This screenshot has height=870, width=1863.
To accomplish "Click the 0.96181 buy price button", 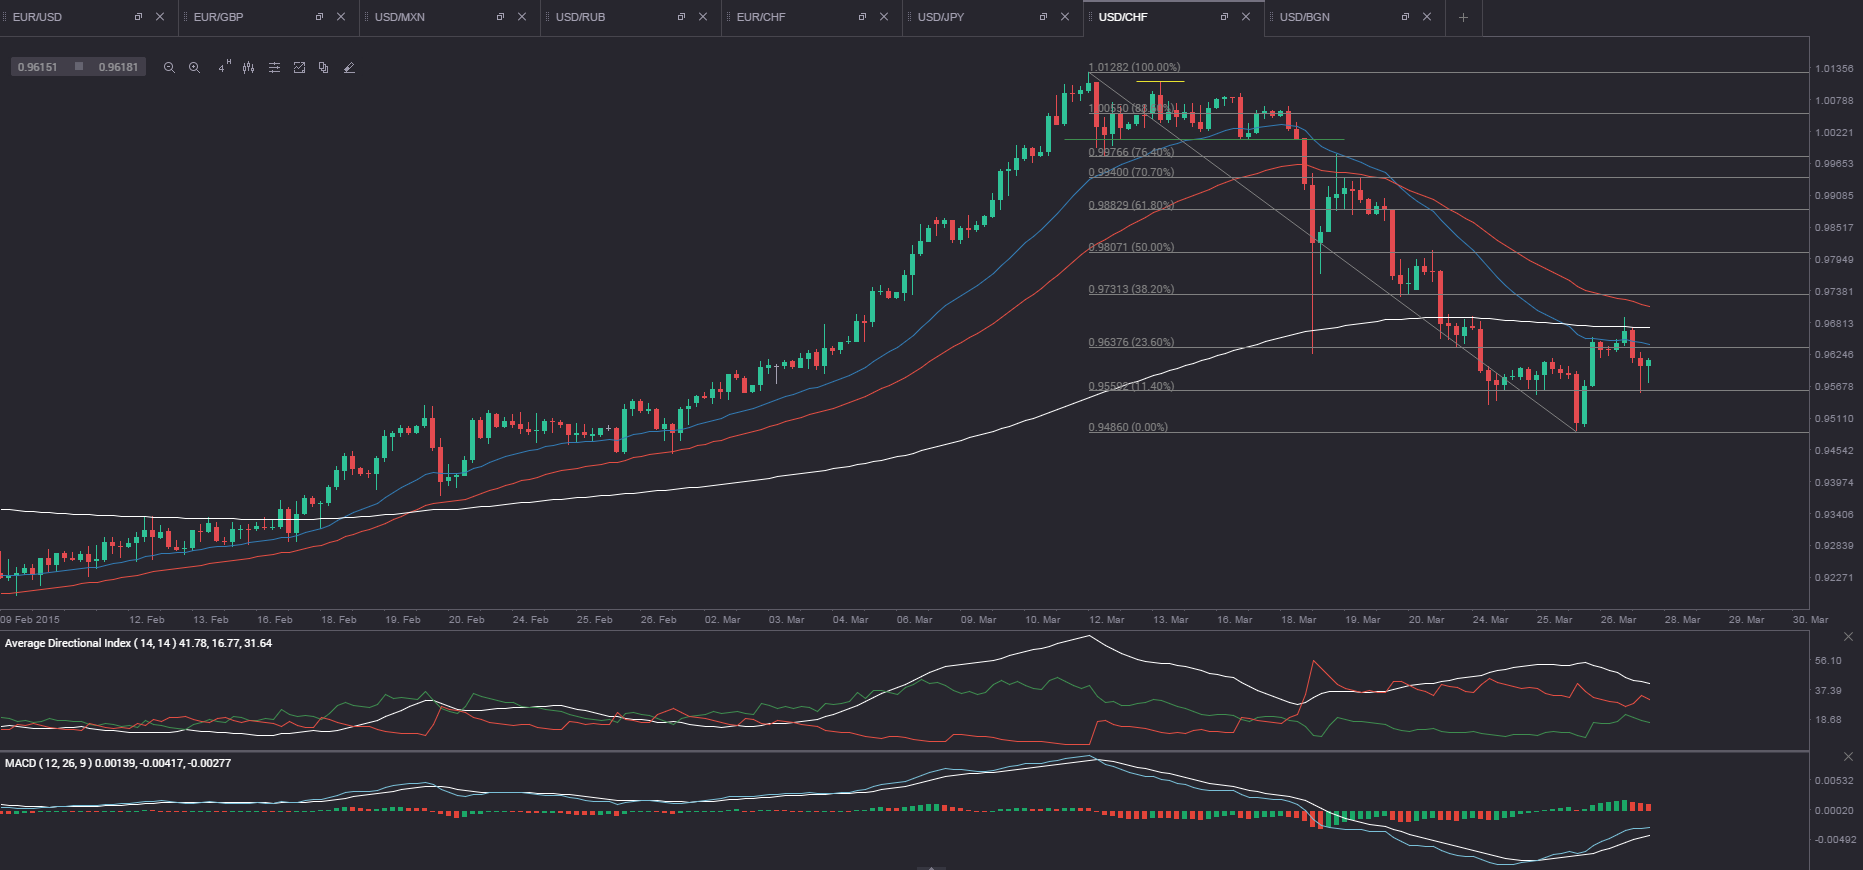I will click(118, 67).
